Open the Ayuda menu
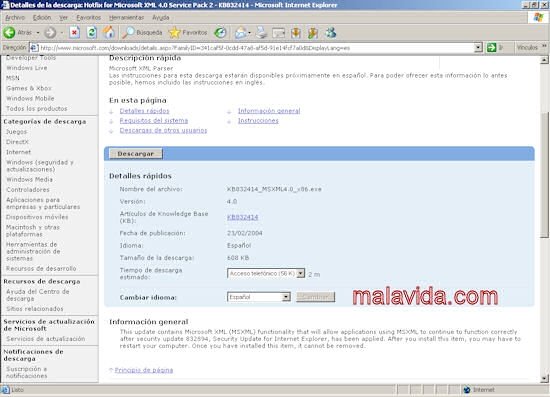The width and height of the screenshot is (550, 397). [x=161, y=17]
